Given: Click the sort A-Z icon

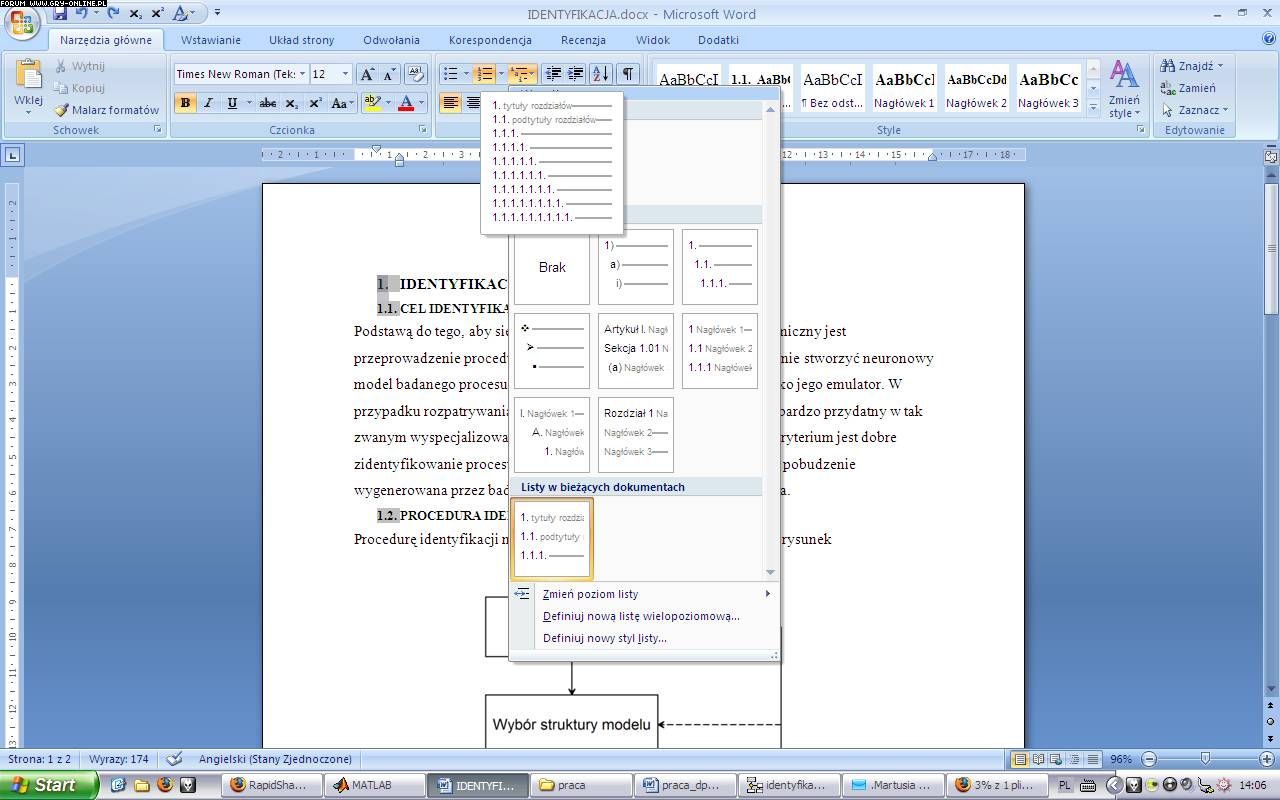Looking at the screenshot, I should click(600, 74).
